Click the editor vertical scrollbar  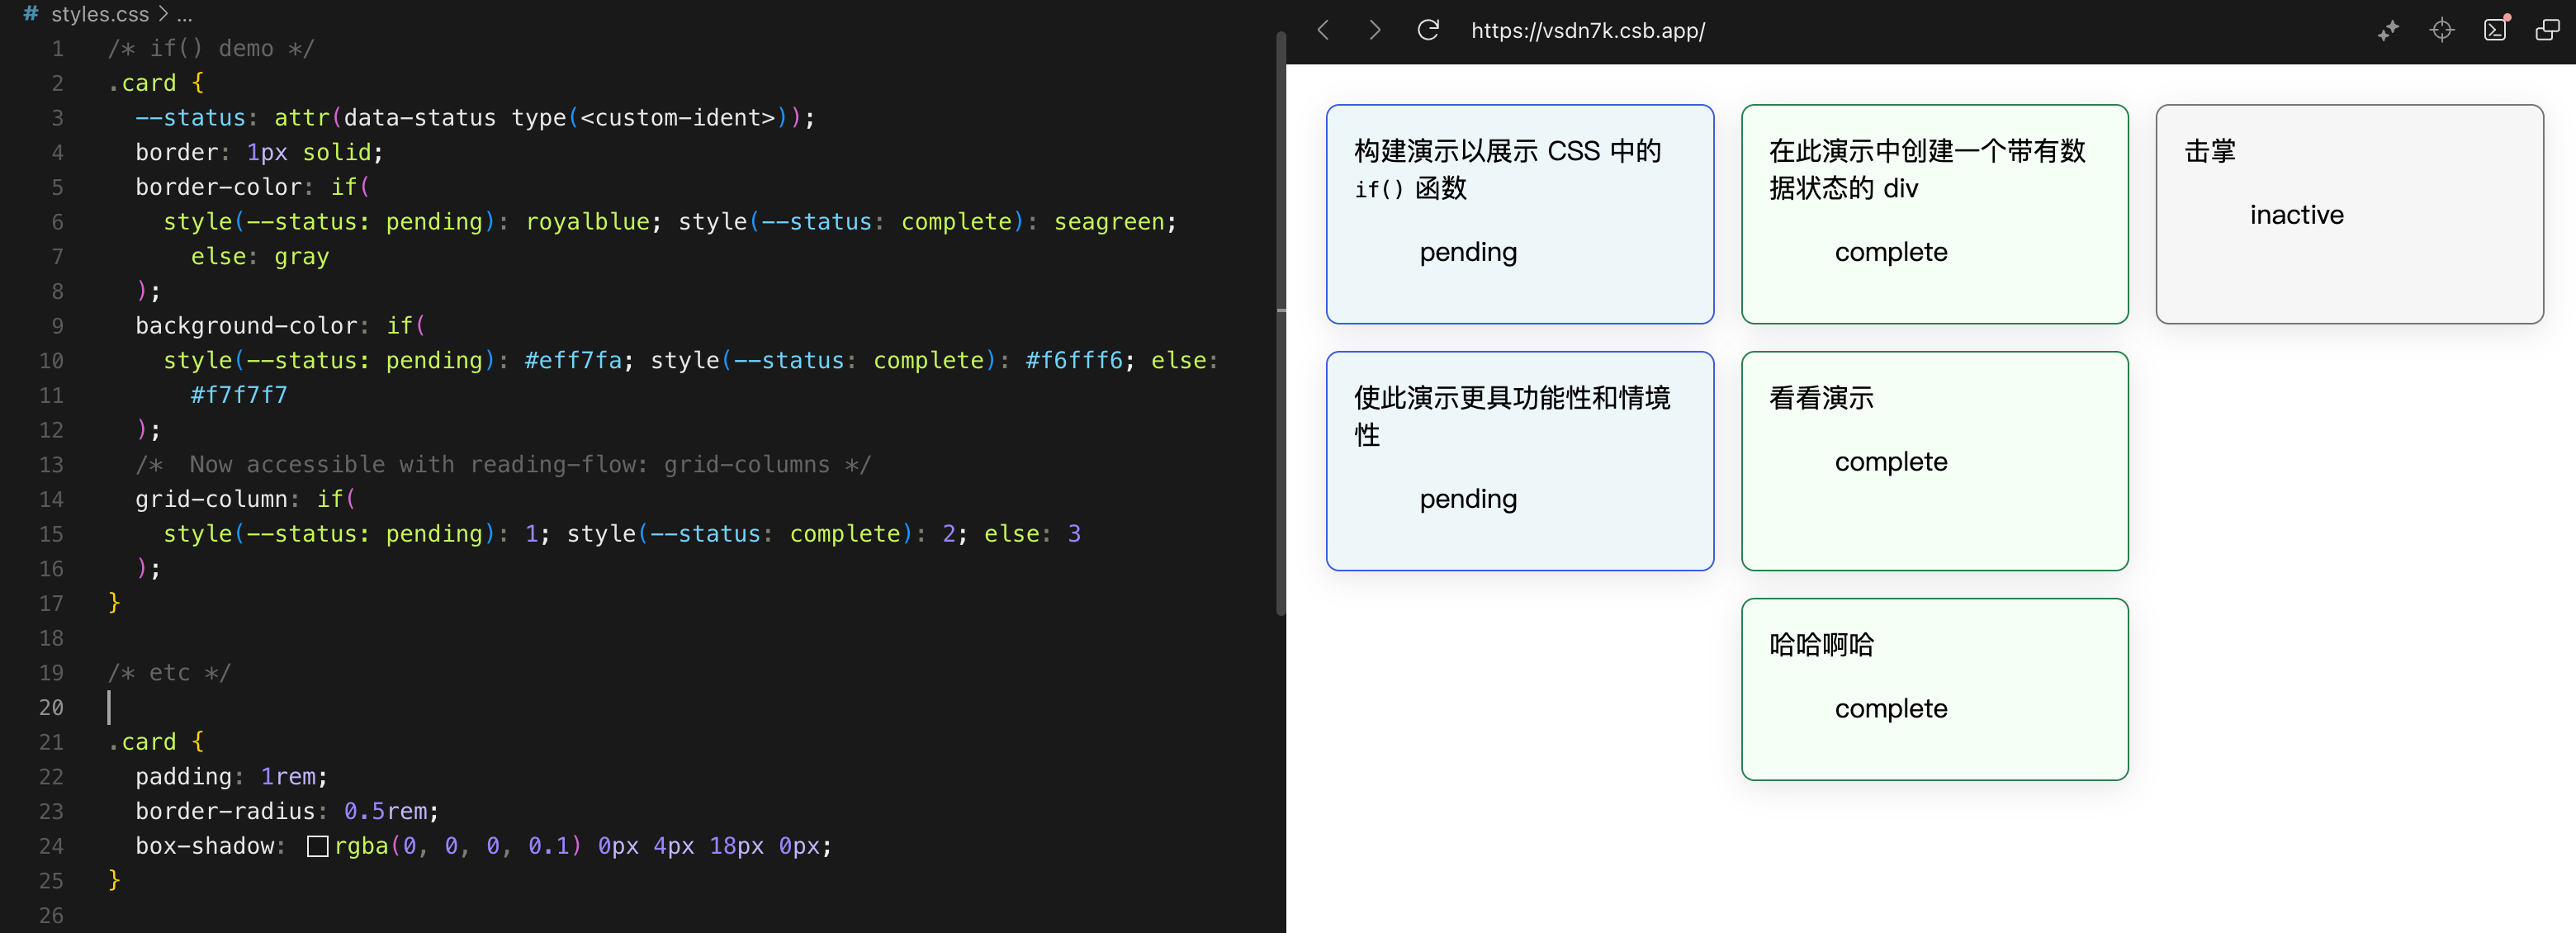1280,320
